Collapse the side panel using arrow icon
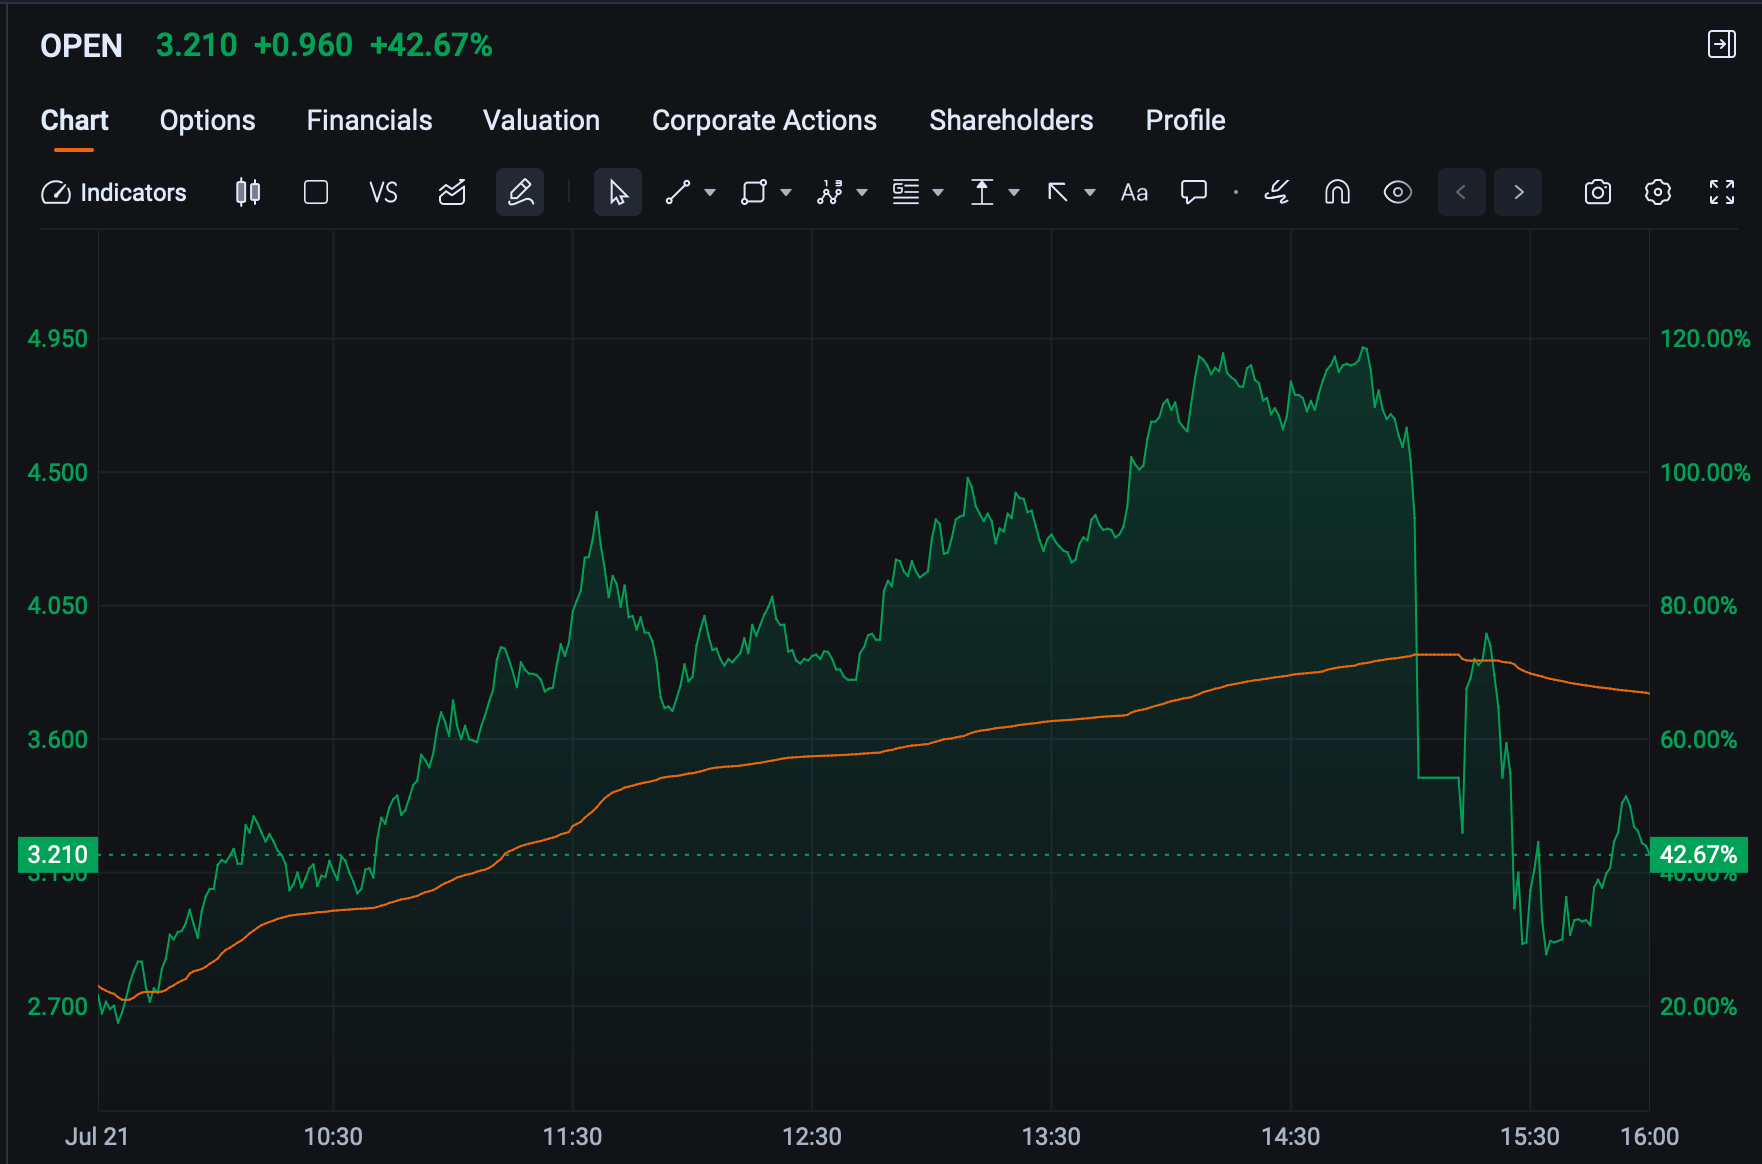This screenshot has height=1164, width=1762. click(x=1721, y=44)
